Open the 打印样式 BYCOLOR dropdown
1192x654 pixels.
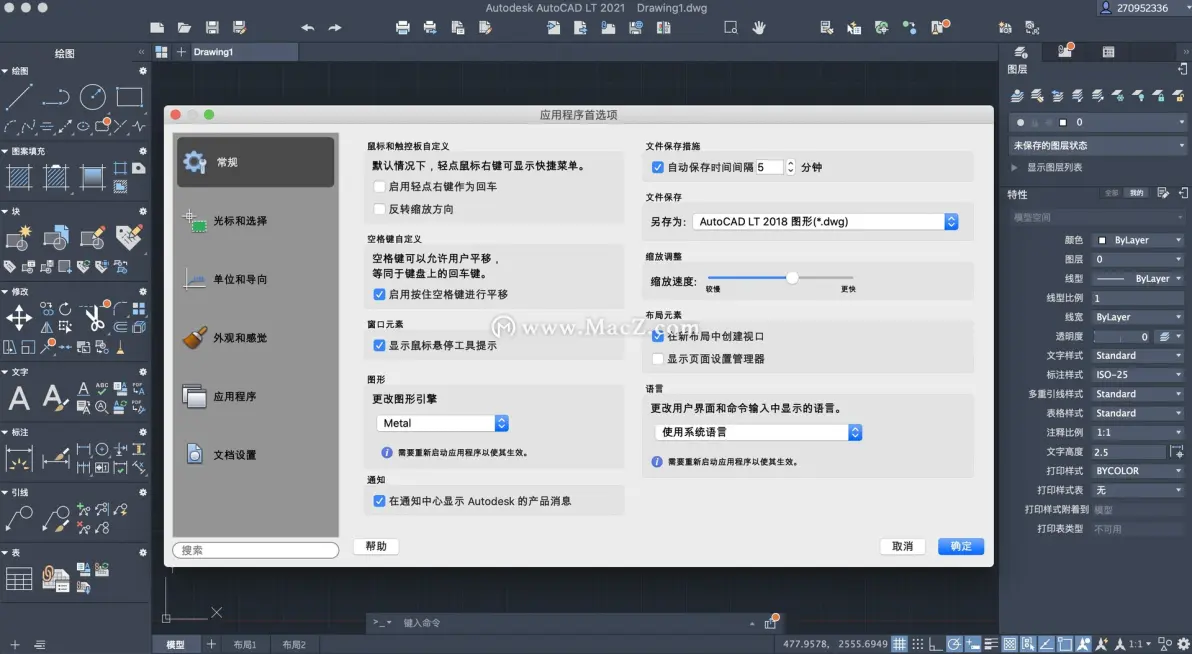1138,471
